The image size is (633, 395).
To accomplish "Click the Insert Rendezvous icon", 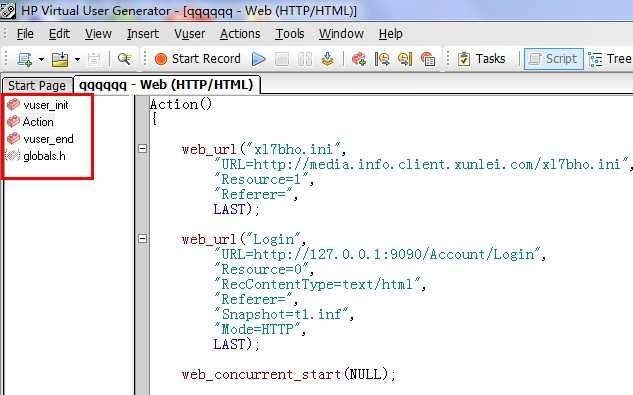I will (428, 59).
